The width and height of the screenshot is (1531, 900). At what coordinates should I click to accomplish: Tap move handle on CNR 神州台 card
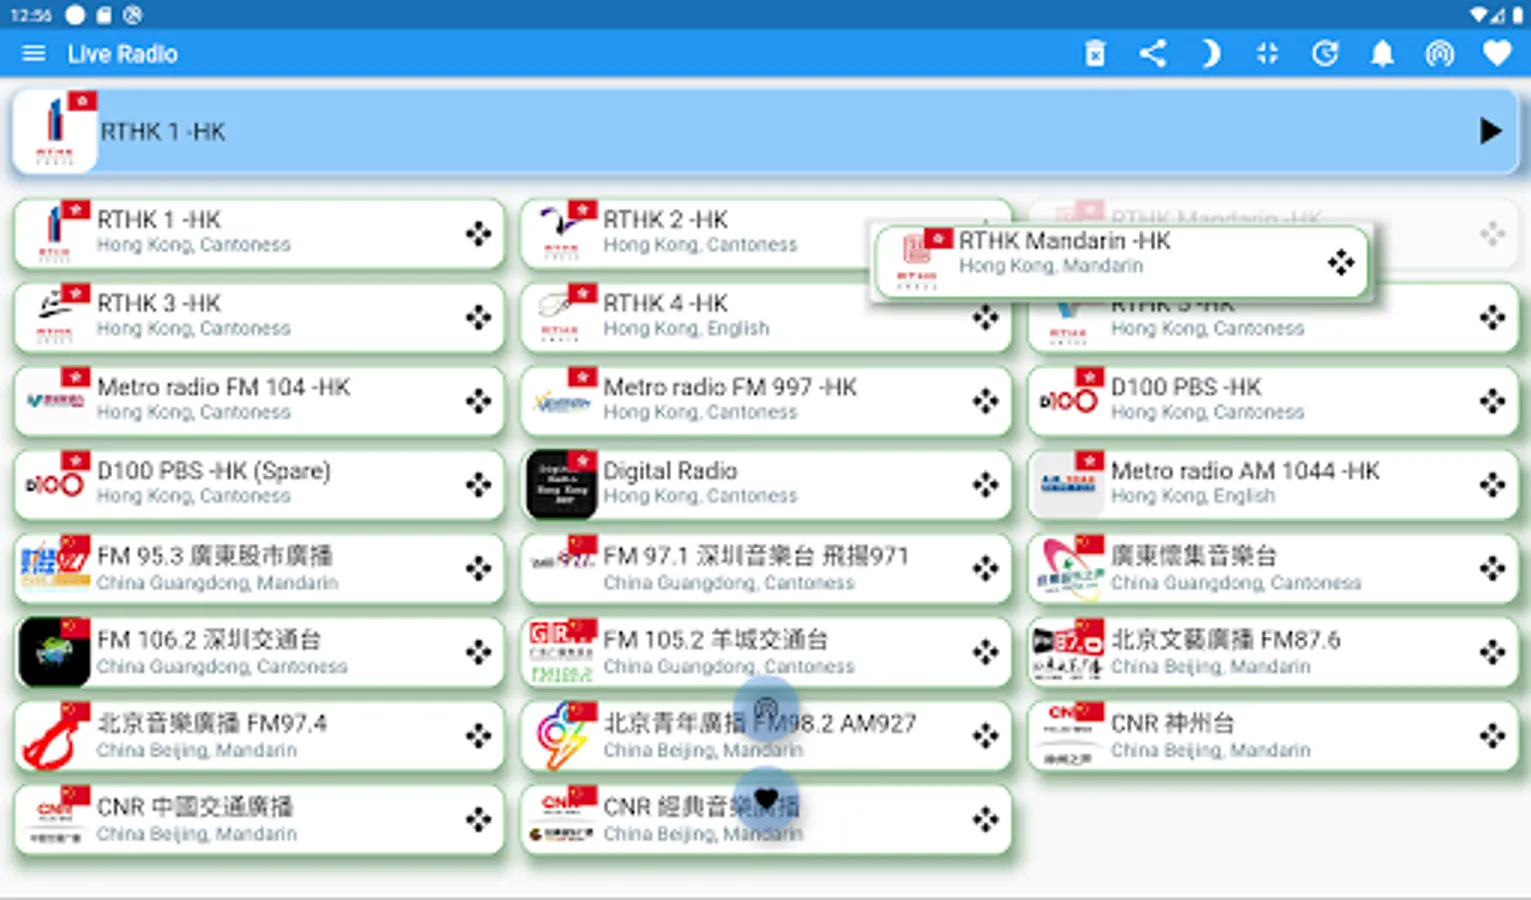click(1492, 736)
